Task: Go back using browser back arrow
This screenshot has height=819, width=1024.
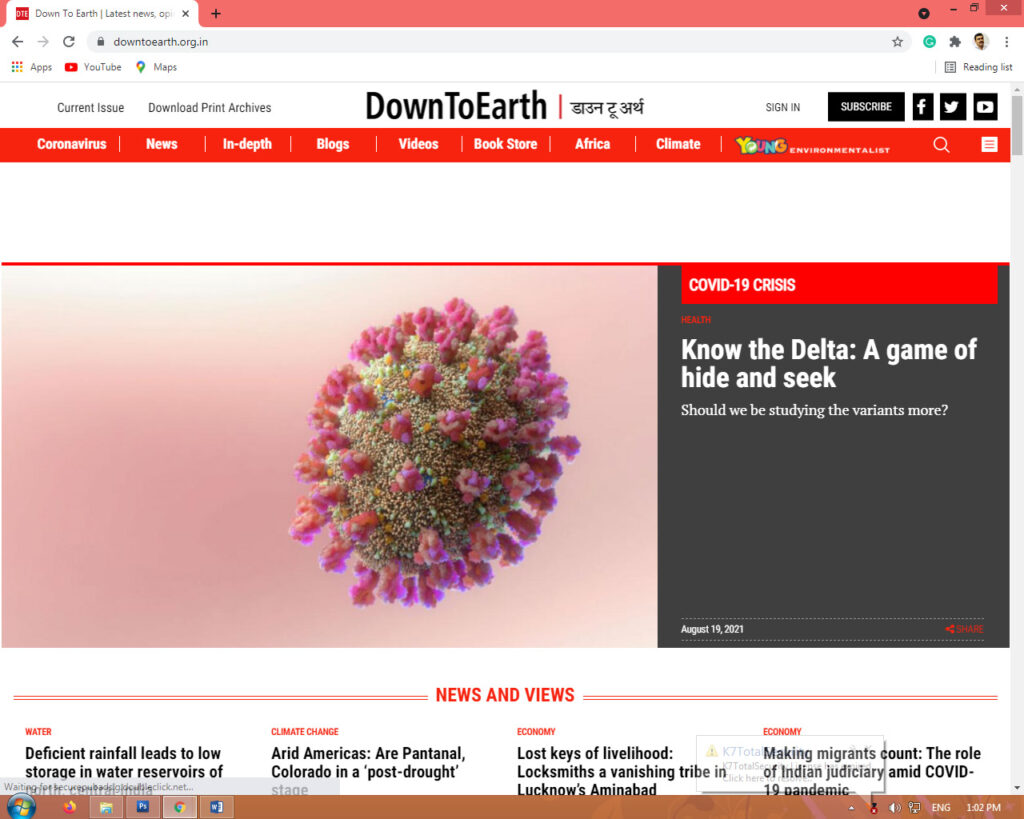Action: point(18,42)
